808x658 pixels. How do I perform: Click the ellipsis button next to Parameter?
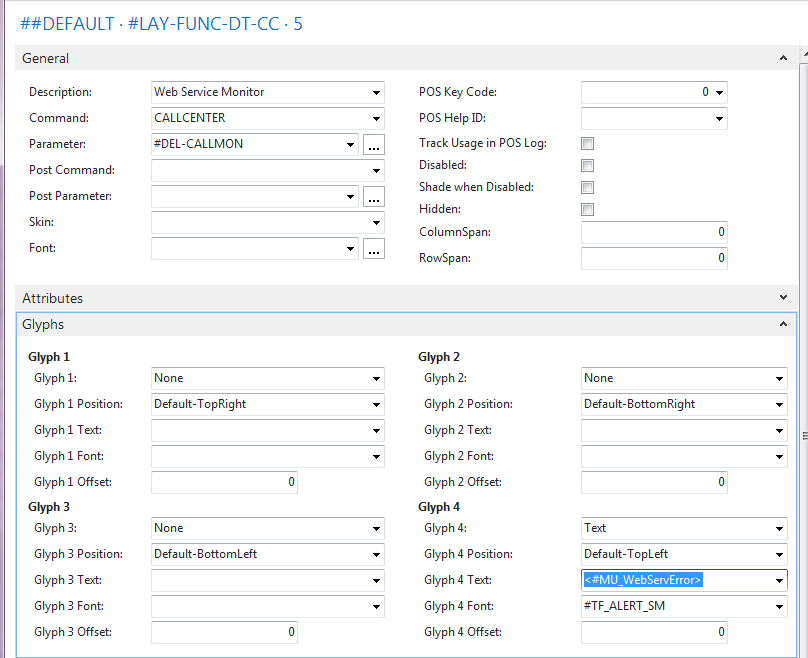pyautogui.click(x=374, y=144)
